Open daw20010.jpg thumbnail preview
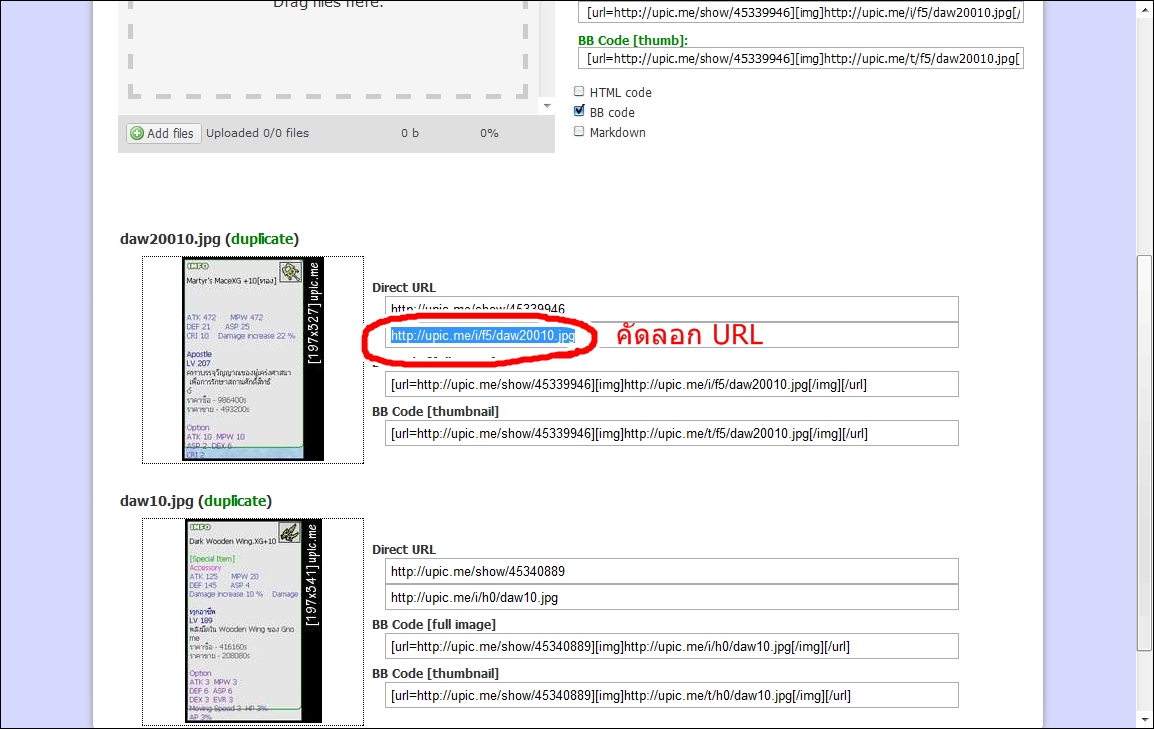Screen dimensions: 1154x729 tap(253, 360)
